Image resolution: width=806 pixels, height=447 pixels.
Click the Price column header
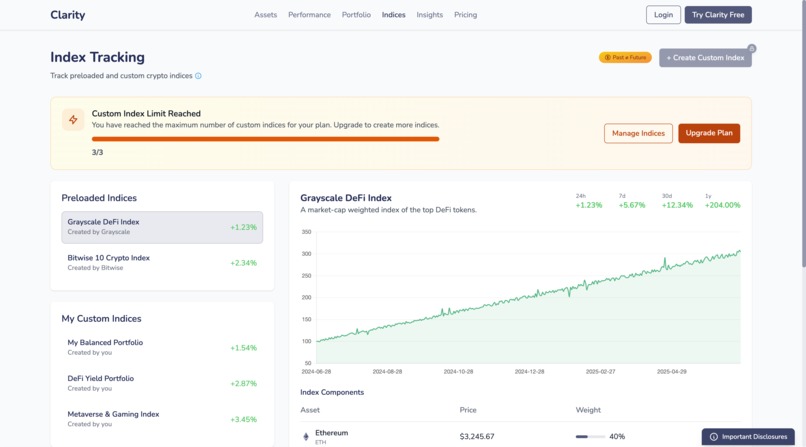(468, 410)
